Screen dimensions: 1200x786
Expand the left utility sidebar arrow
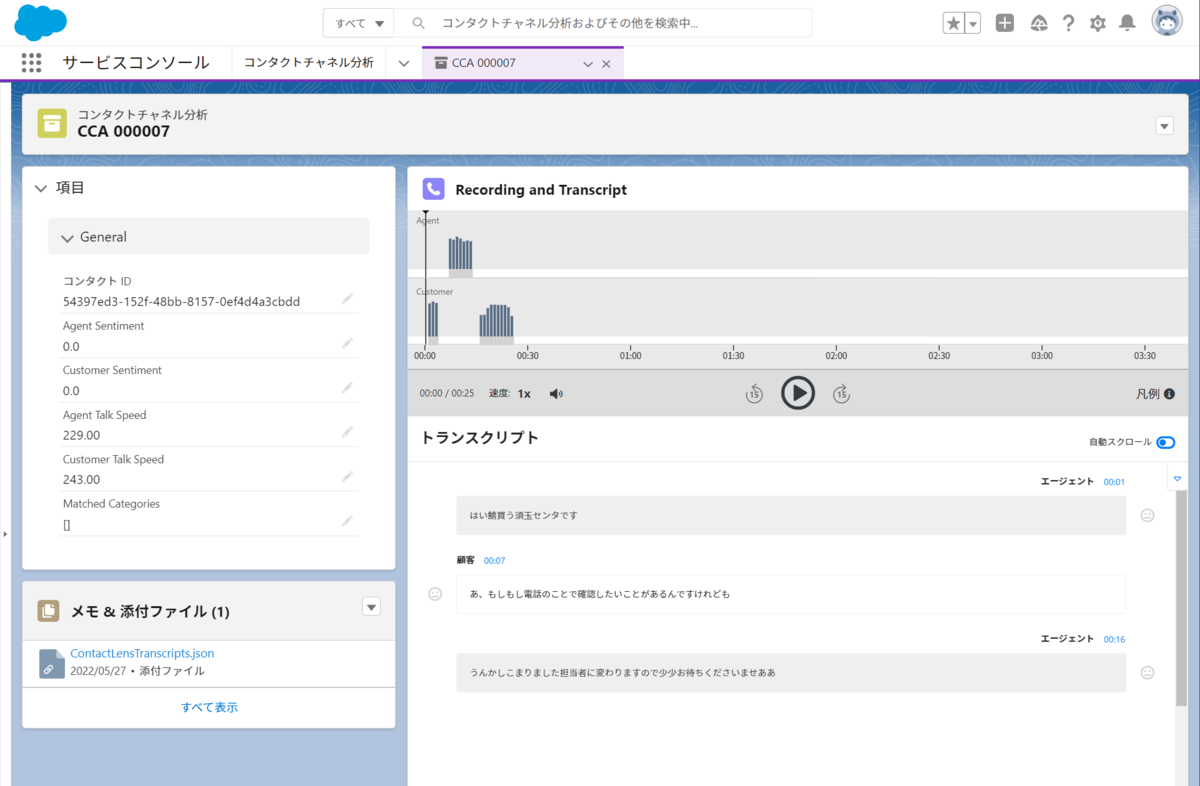(5, 534)
